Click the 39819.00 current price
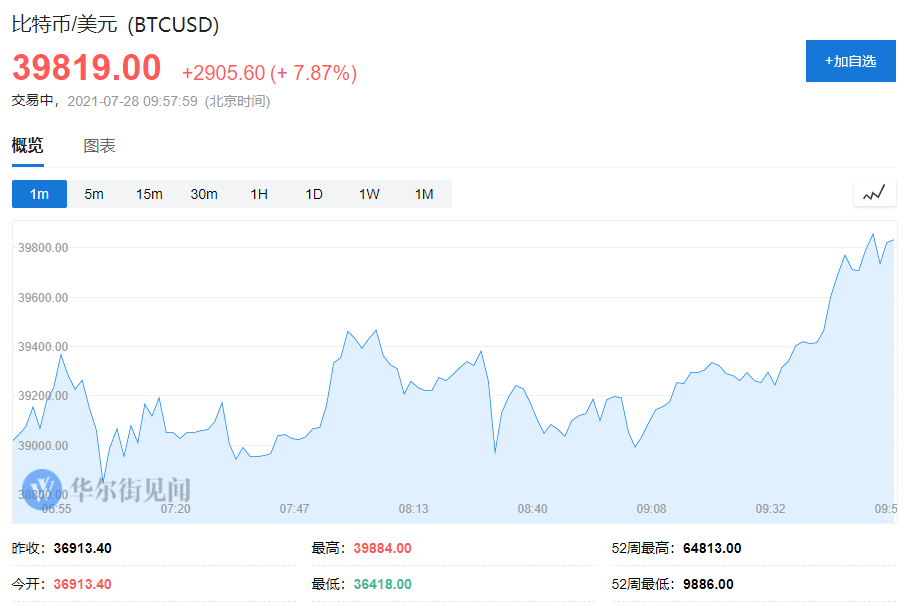 point(87,68)
